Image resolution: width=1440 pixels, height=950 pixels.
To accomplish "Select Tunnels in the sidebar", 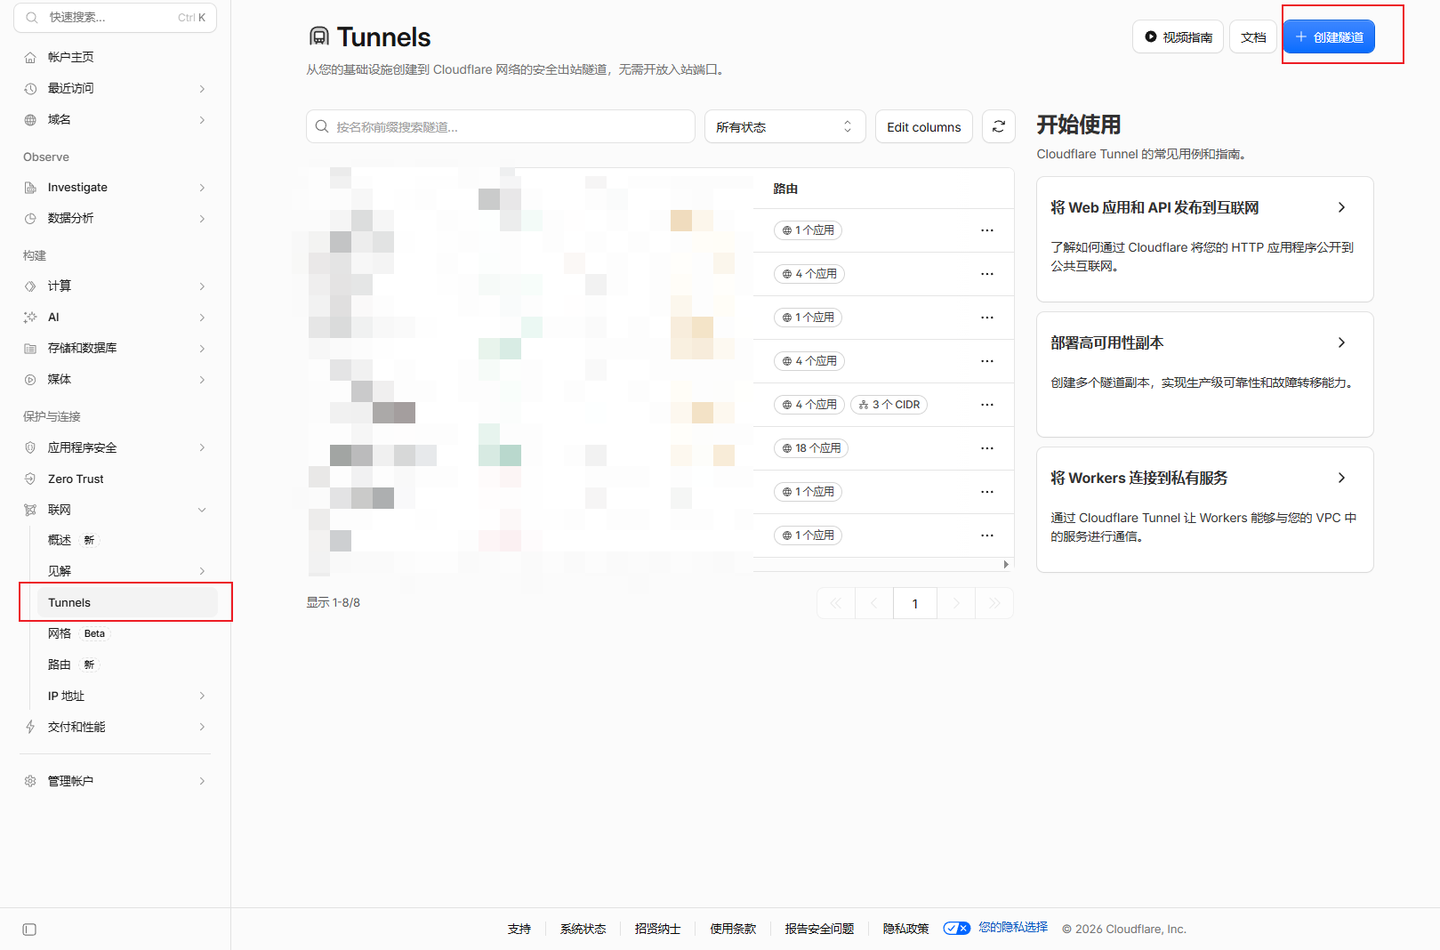I will click(127, 603).
